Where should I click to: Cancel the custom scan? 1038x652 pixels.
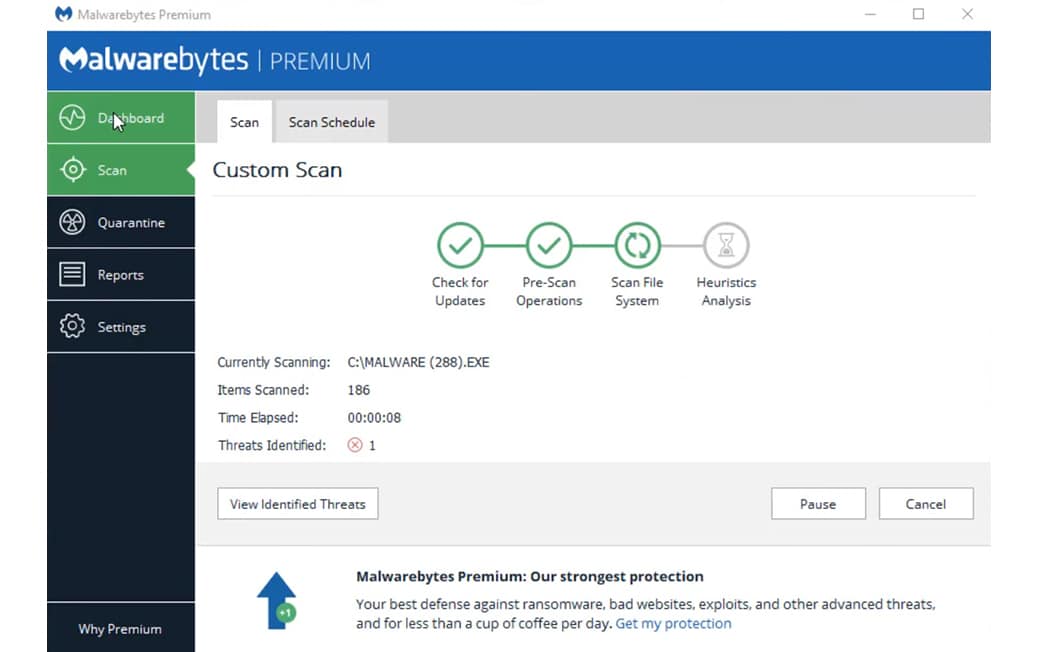[x=926, y=504]
